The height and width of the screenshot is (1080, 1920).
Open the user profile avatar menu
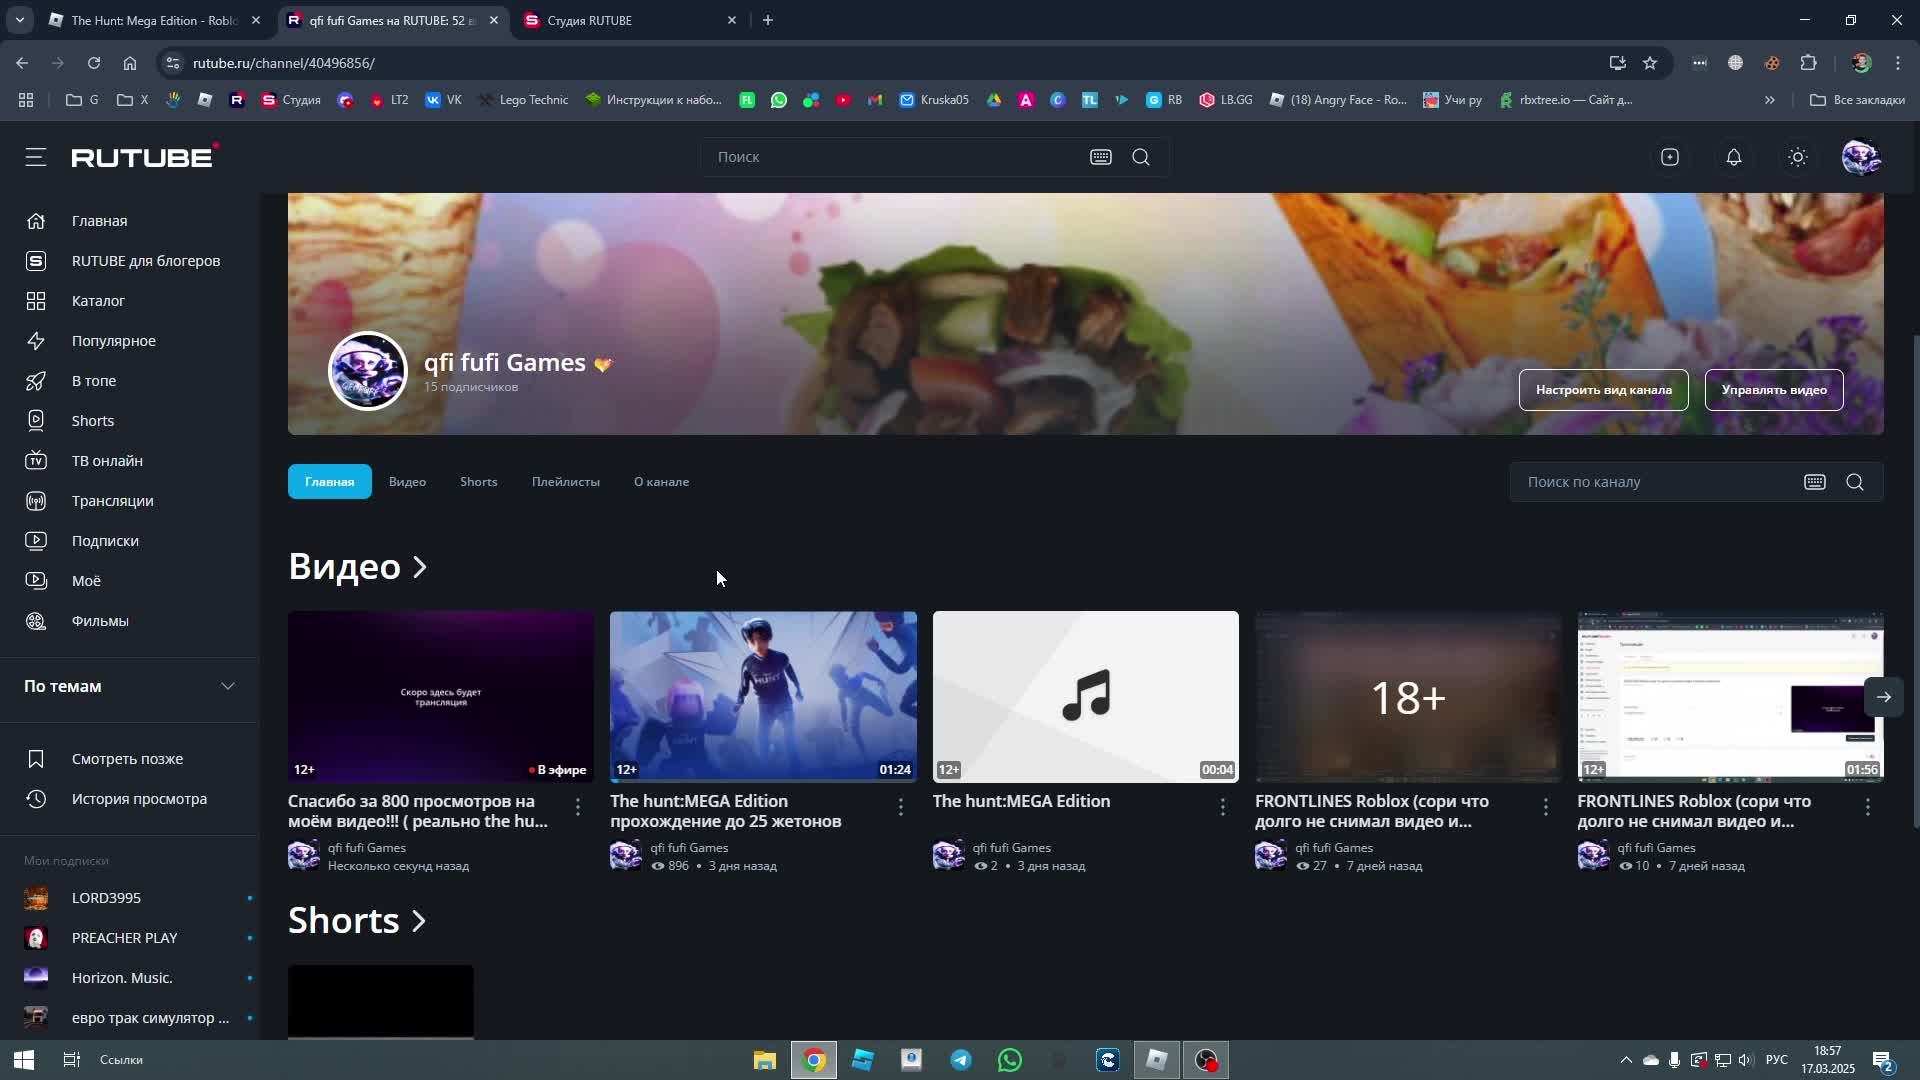1861,157
